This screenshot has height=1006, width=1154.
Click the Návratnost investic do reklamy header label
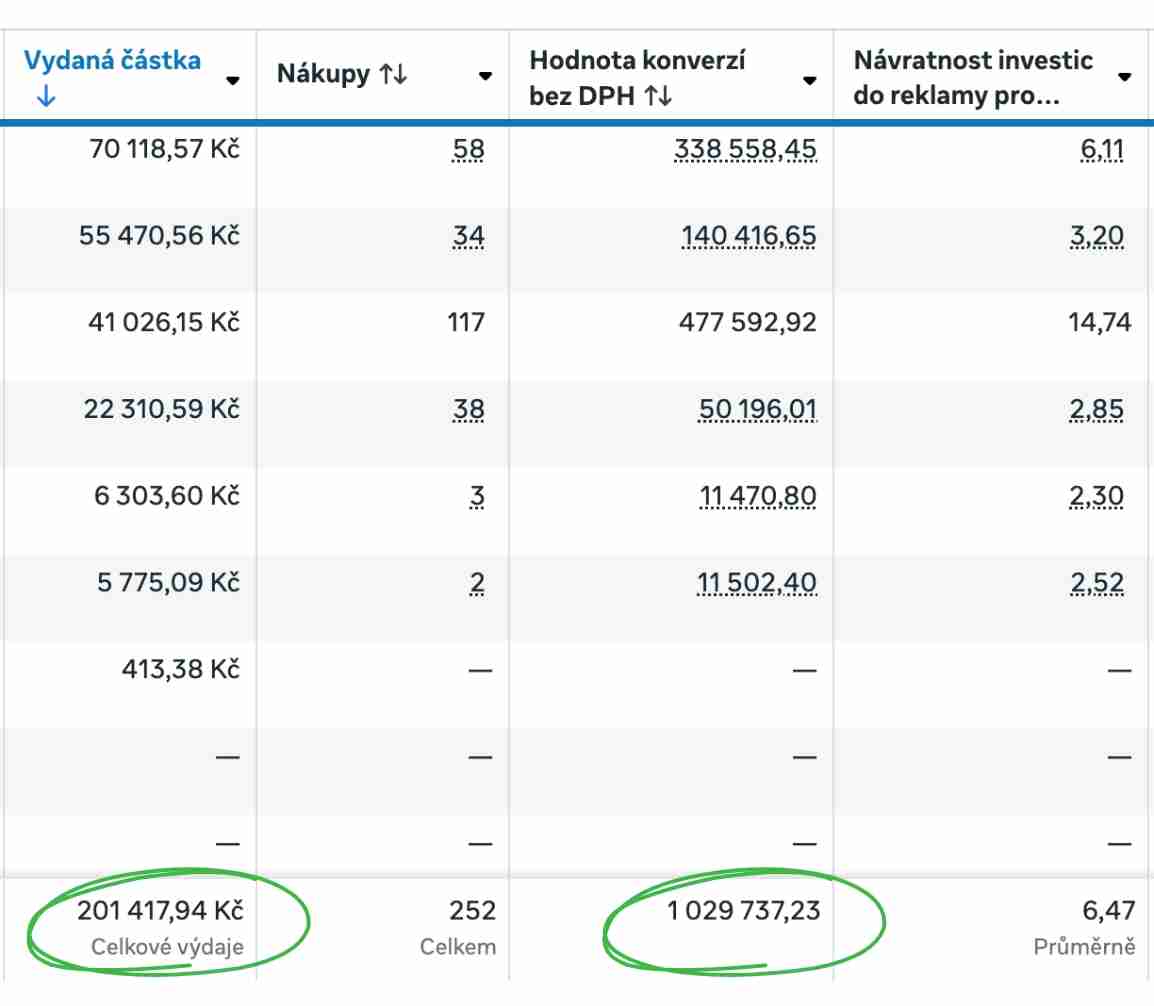(973, 77)
